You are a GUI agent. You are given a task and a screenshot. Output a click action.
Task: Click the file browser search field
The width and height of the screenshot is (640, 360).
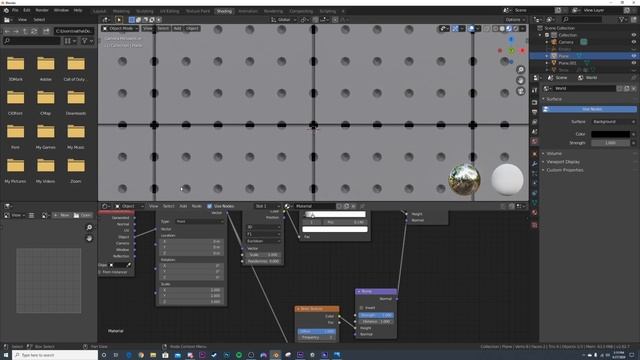coord(32,41)
